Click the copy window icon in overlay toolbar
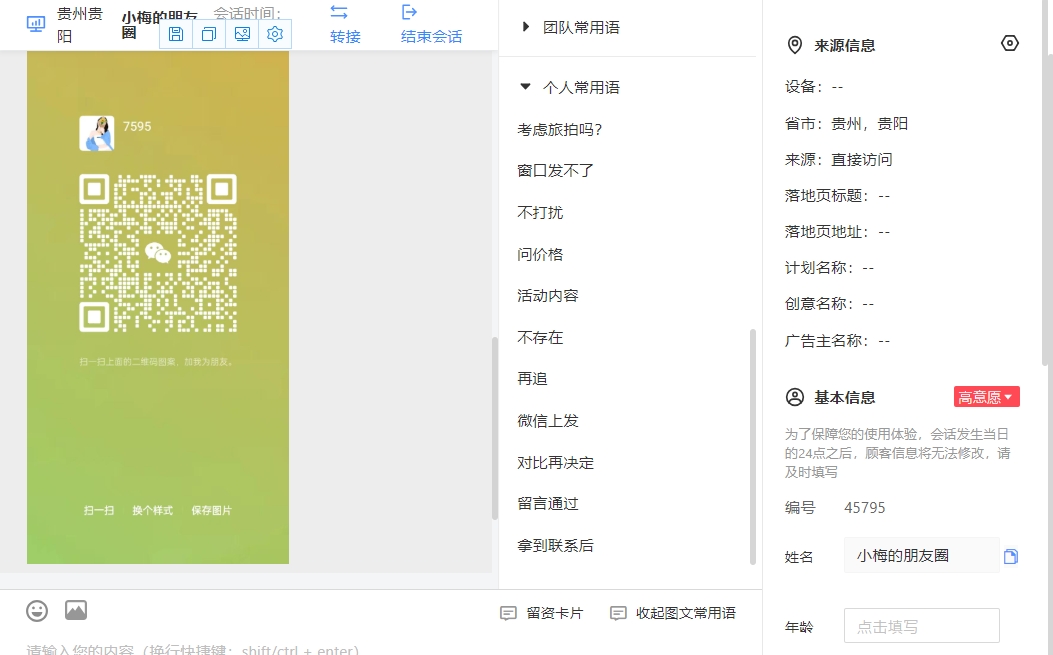Screen dimensions: 1053x655 click(209, 34)
